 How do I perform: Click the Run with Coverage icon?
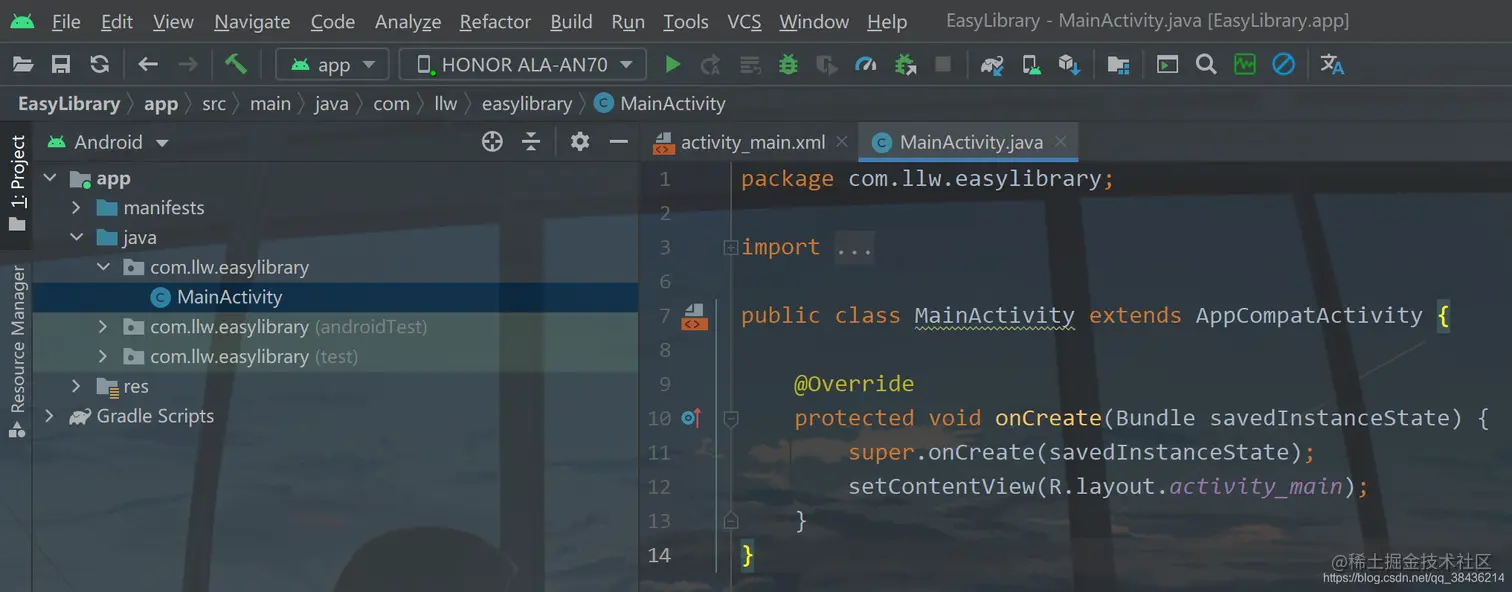(827, 65)
